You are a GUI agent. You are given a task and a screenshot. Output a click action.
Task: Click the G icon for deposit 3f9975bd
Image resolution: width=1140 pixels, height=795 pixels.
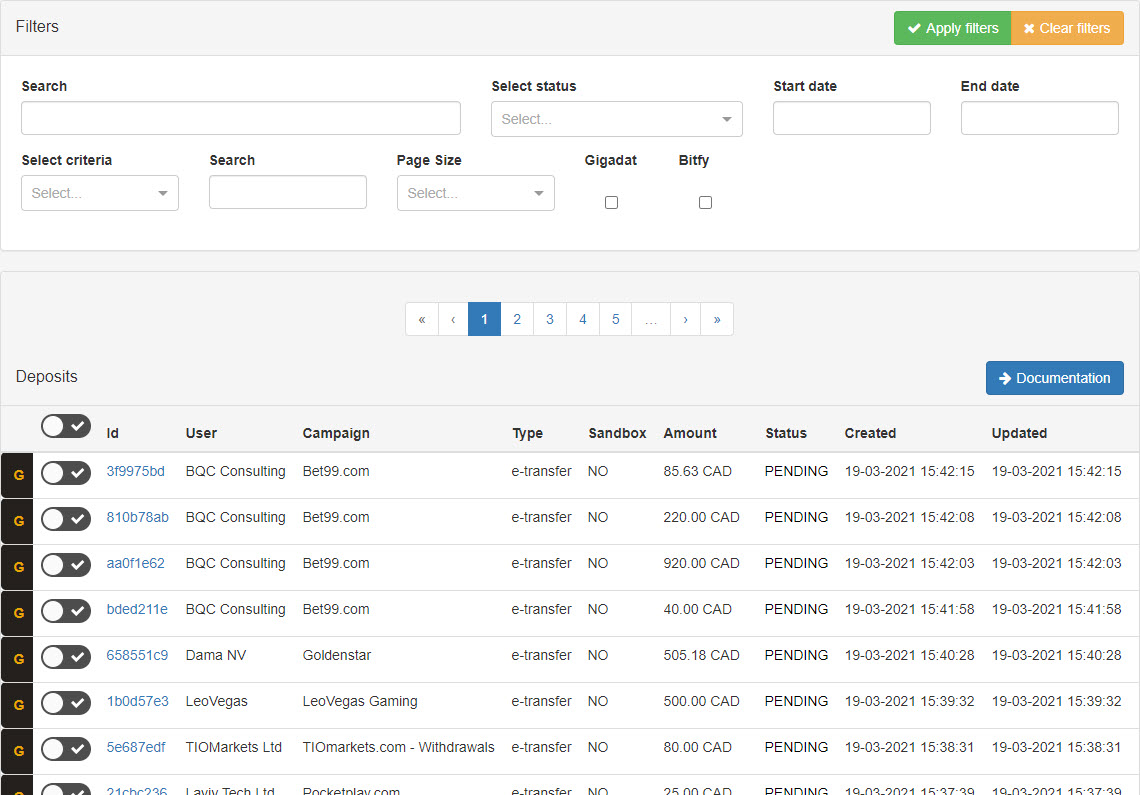(x=17, y=476)
